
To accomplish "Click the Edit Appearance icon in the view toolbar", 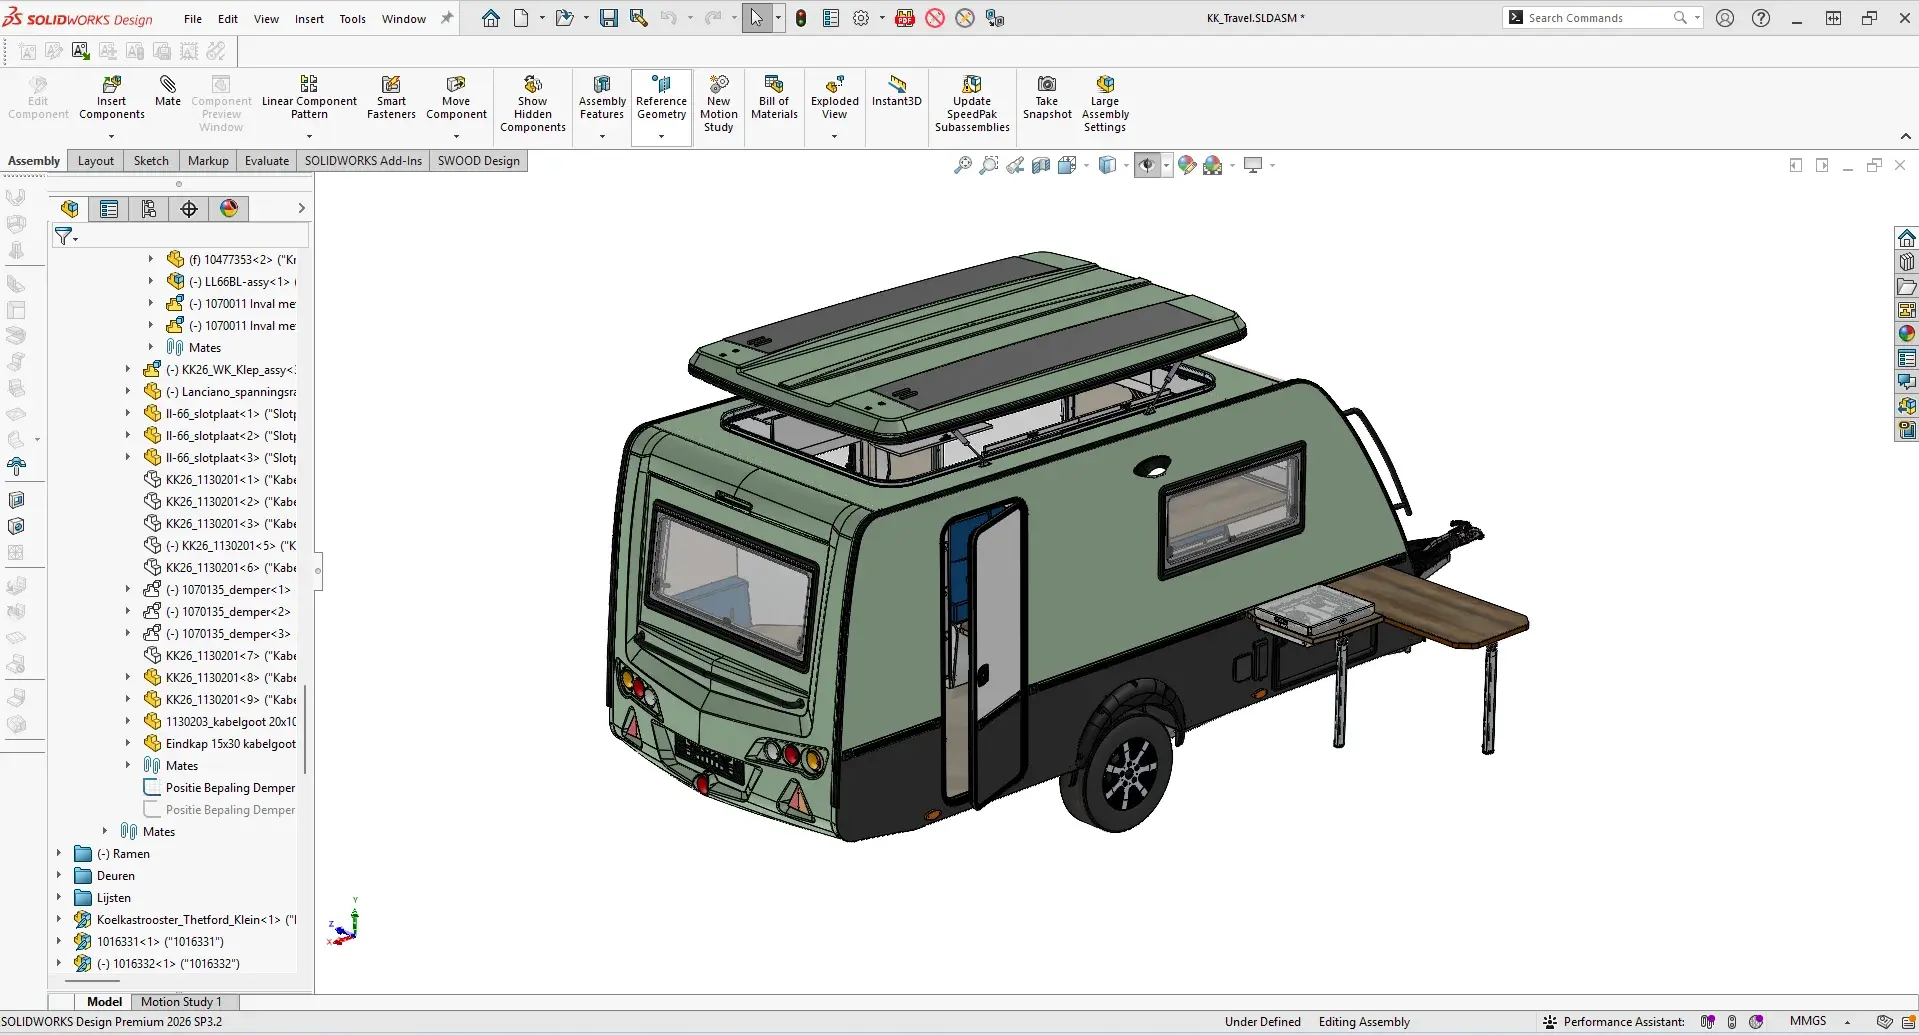I will click(1187, 165).
